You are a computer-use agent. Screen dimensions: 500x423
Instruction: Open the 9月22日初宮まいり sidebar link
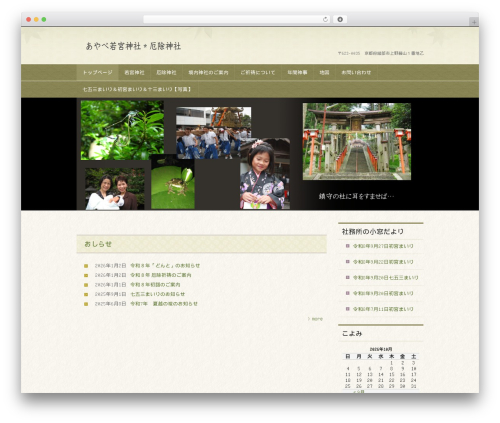(383, 262)
